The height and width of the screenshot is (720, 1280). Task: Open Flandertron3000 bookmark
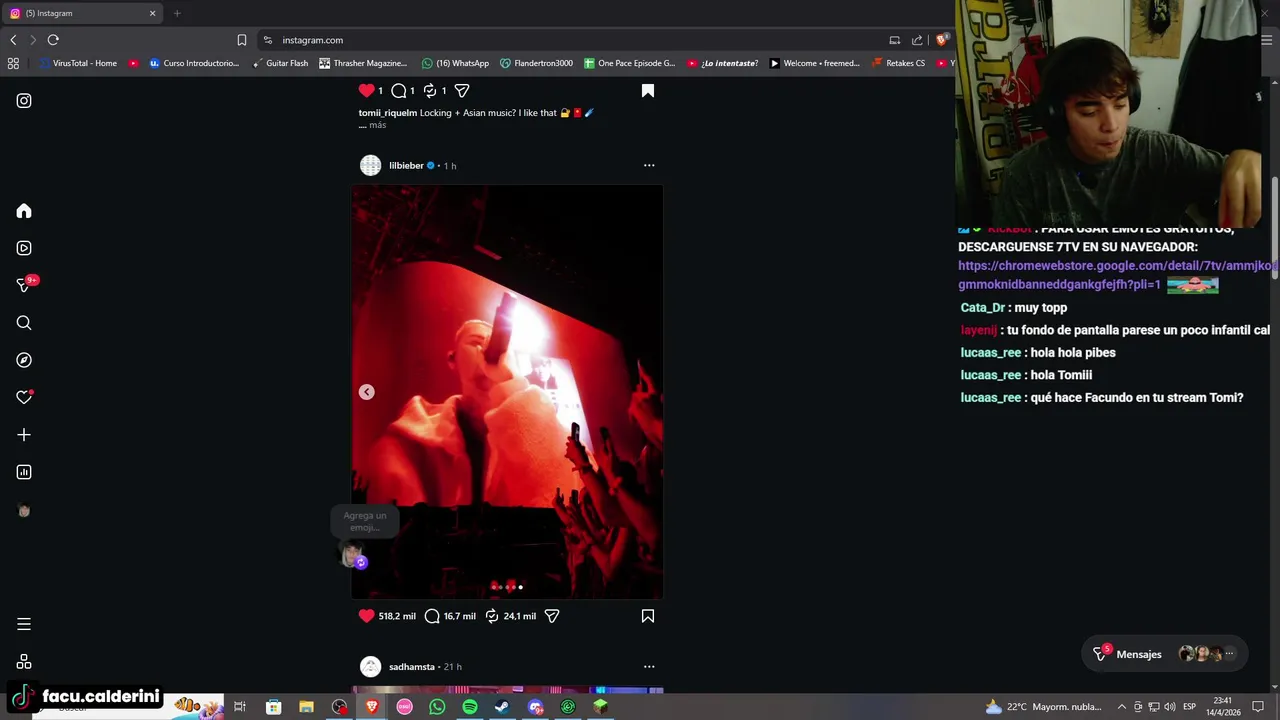click(536, 63)
